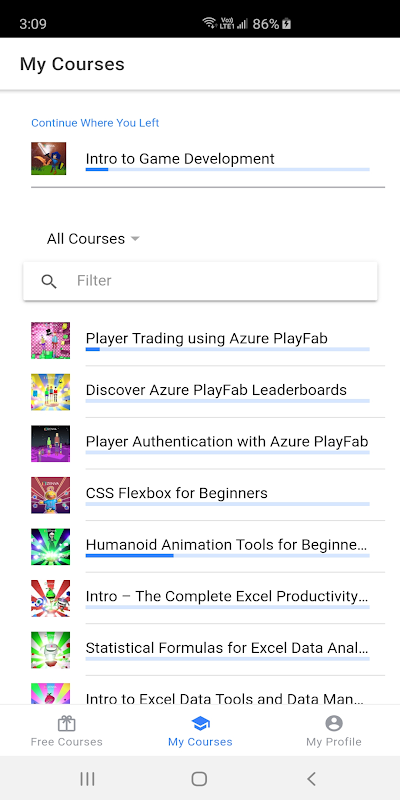This screenshot has width=400, height=800.
Task: Open the recent apps button
Action: tap(87, 779)
